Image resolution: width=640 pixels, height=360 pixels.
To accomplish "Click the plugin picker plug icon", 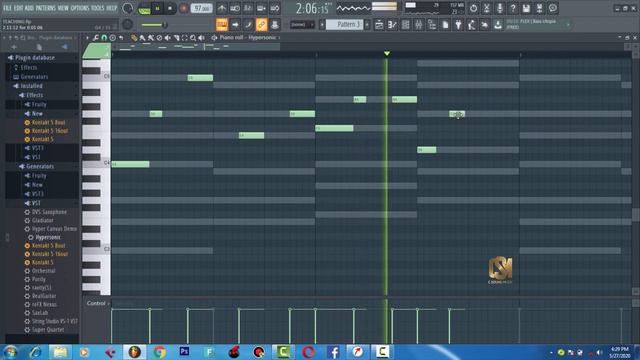I will pyautogui.click(x=458, y=25).
